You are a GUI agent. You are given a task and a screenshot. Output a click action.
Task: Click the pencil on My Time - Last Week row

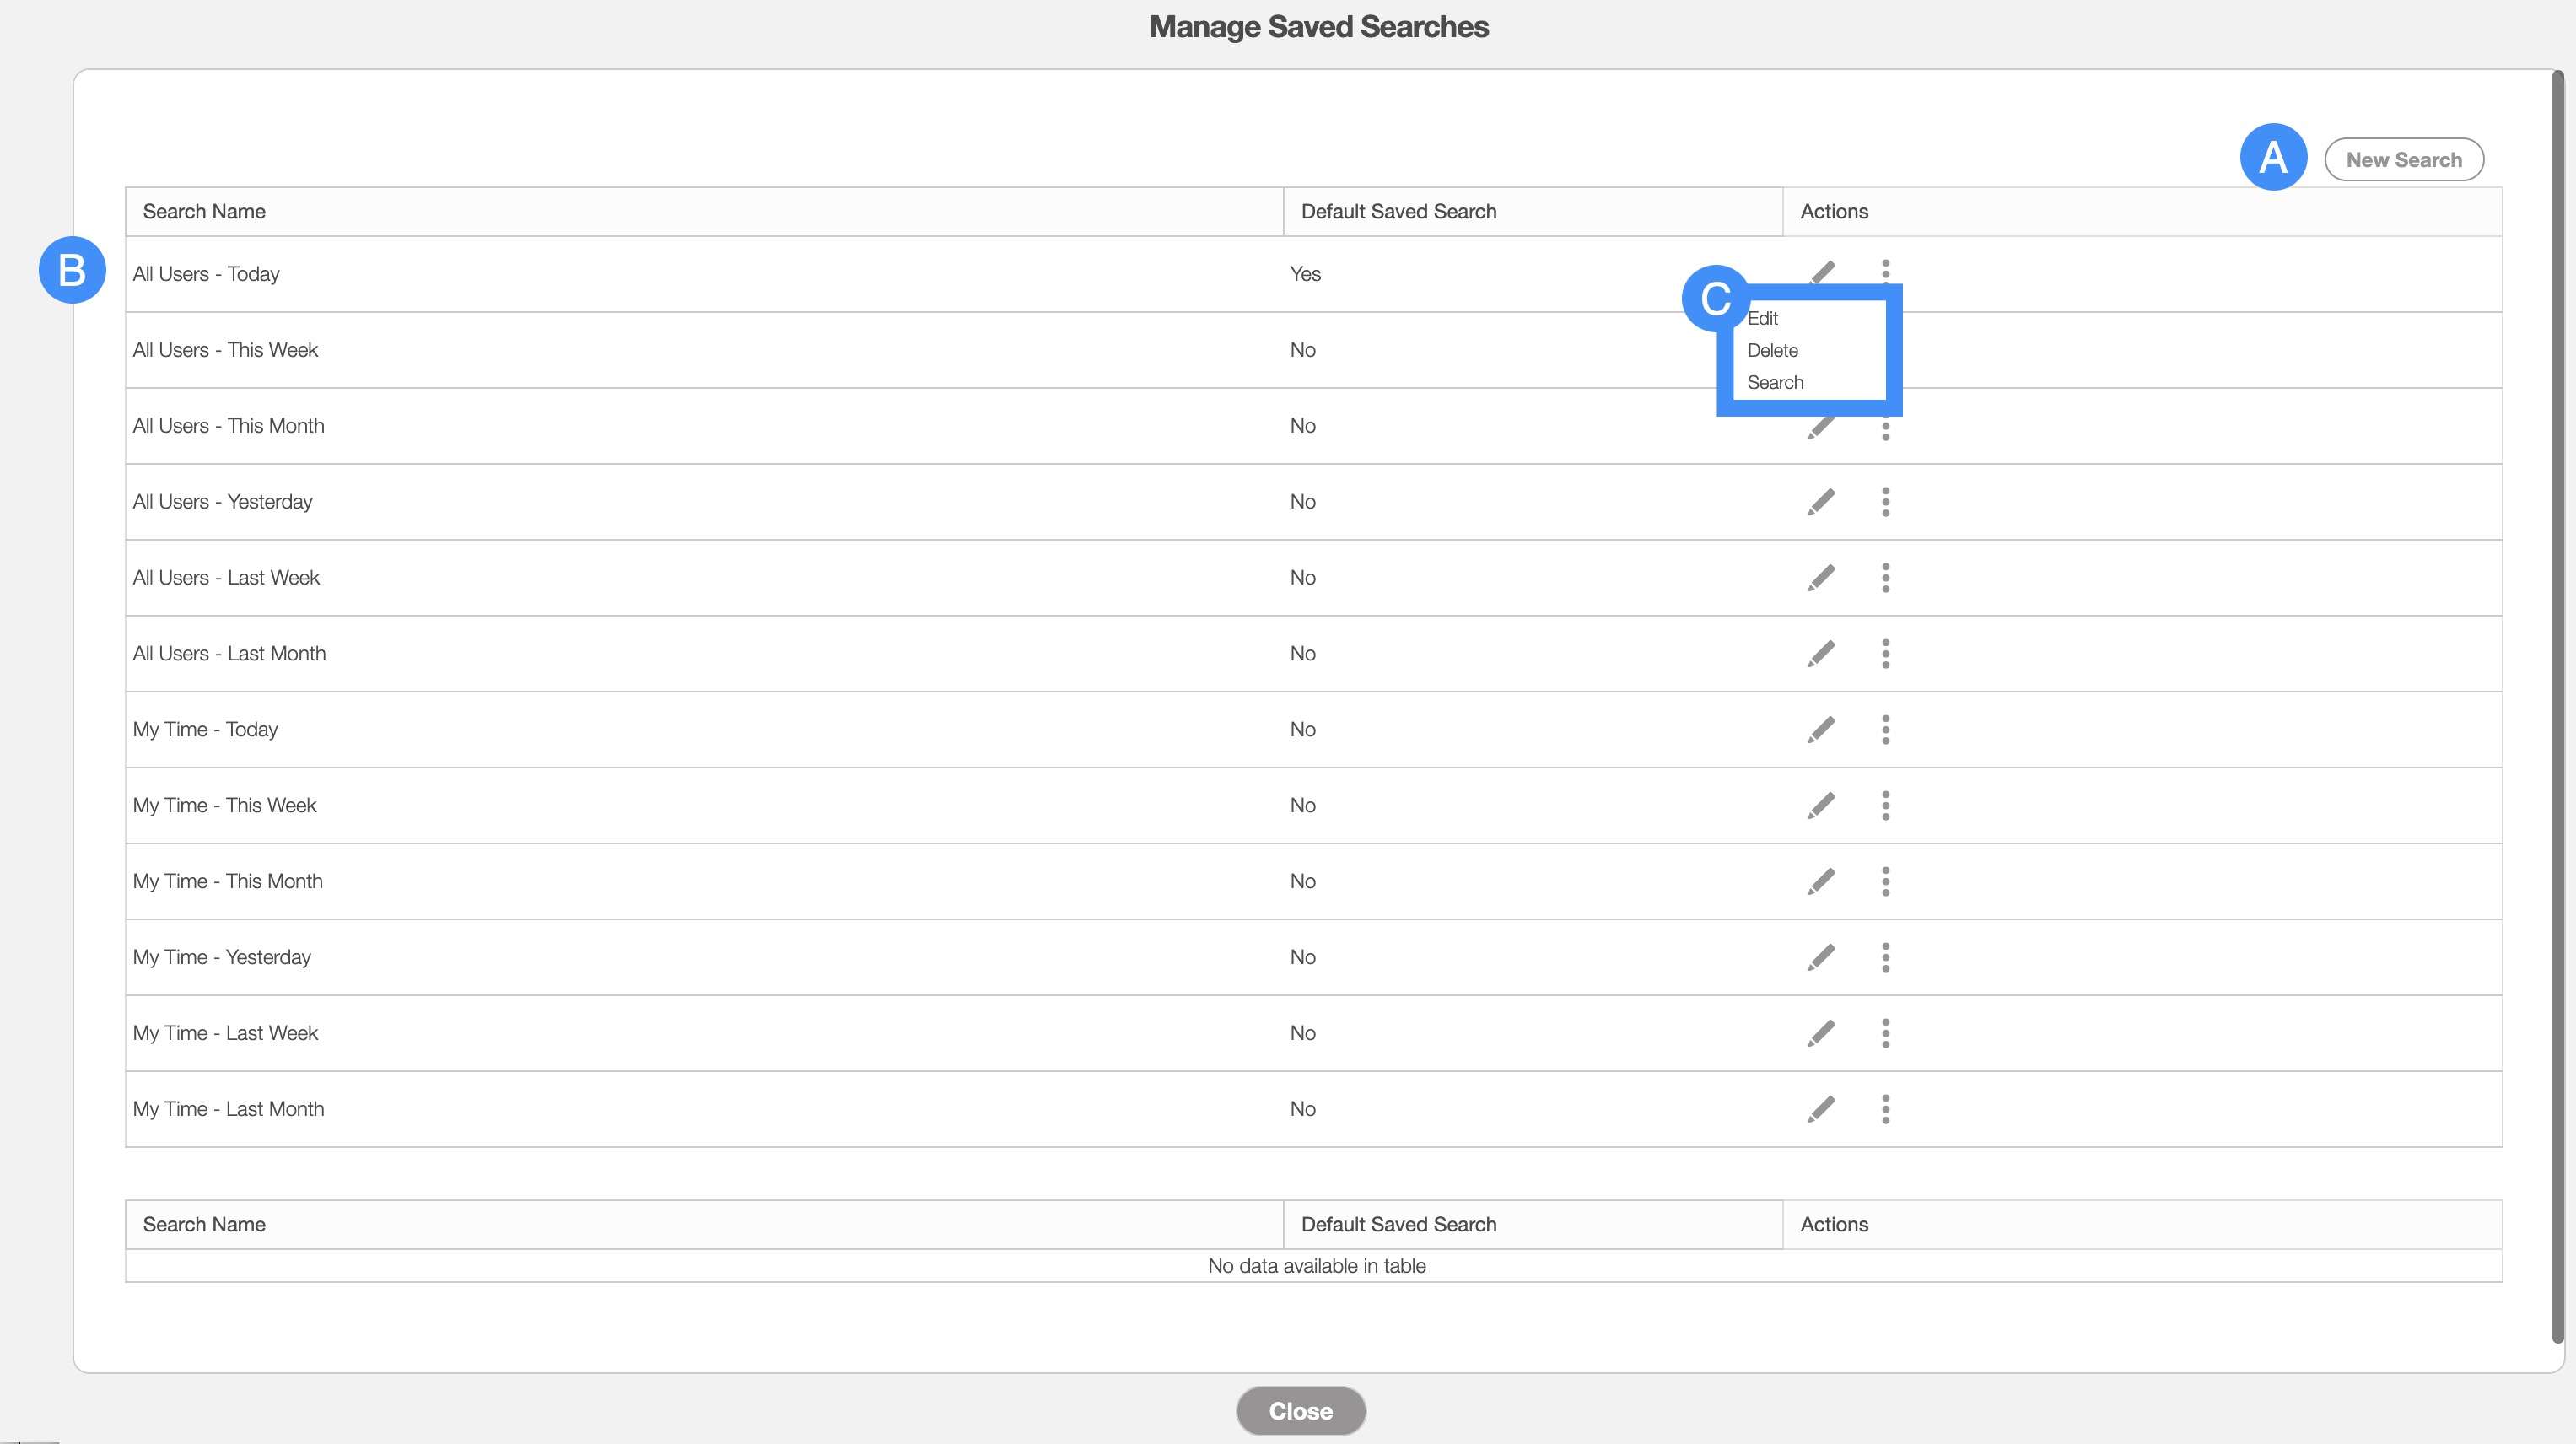(1821, 1034)
